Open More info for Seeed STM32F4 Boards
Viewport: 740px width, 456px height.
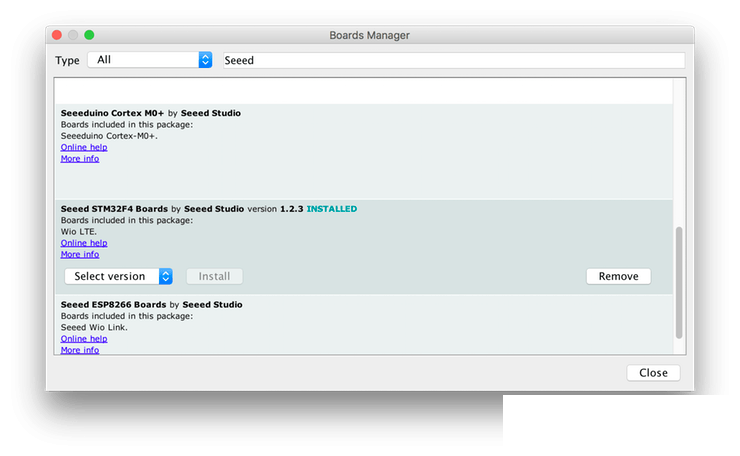[80, 254]
